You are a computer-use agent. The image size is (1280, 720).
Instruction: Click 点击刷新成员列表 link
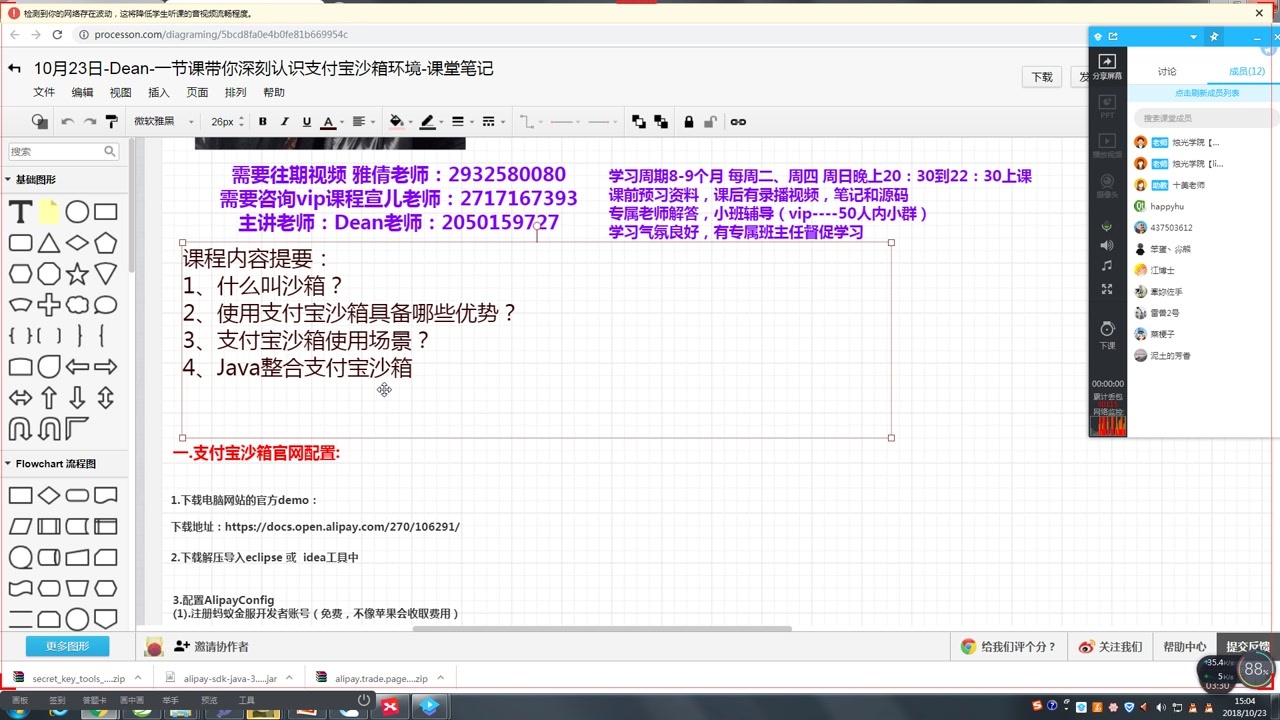click(x=1207, y=93)
